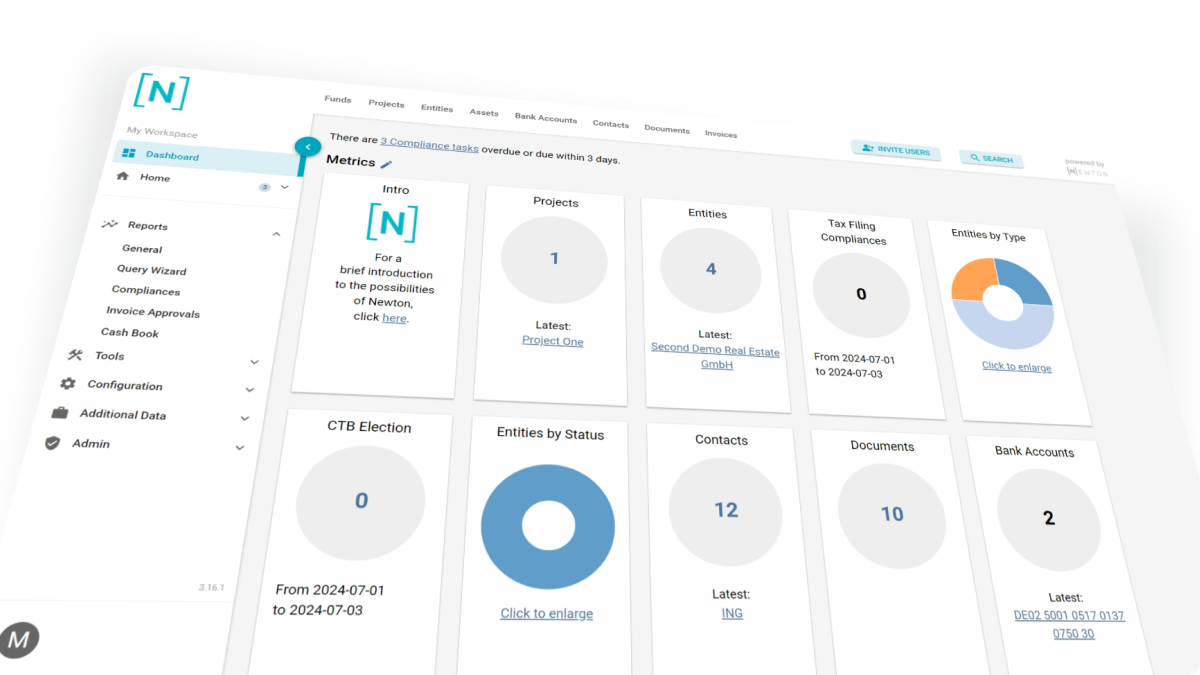
Task: Open the Funds menu item
Action: pyautogui.click(x=338, y=100)
